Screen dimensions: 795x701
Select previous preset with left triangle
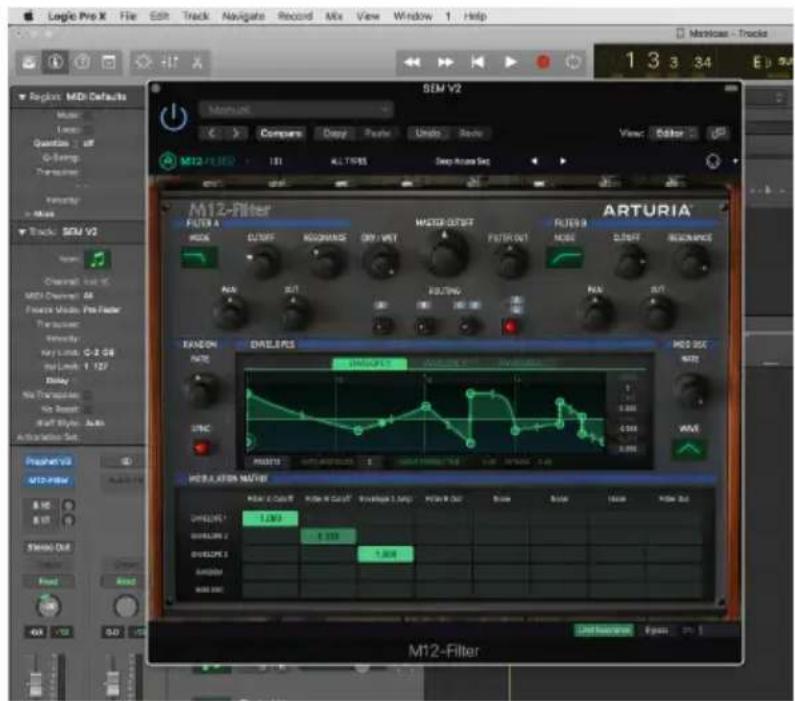(534, 161)
